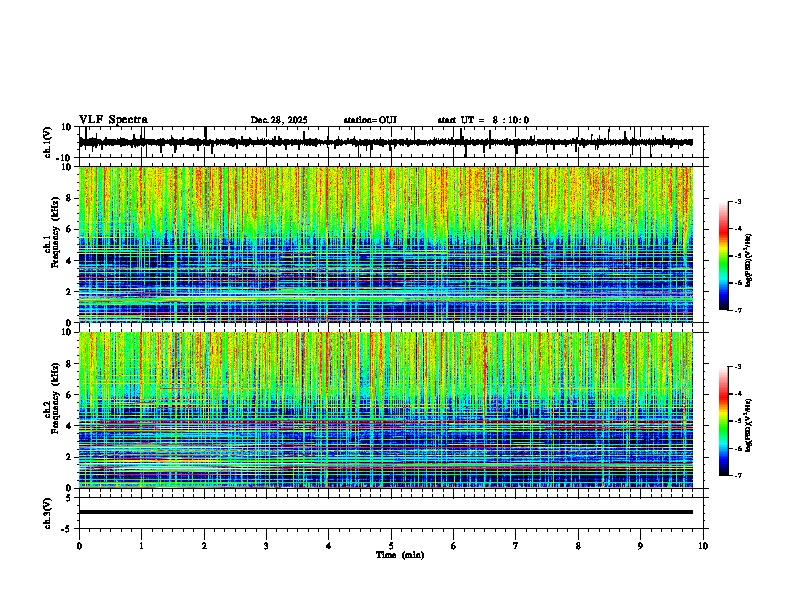Click time axis tick label "1"
The image size is (792, 612).
[141, 546]
